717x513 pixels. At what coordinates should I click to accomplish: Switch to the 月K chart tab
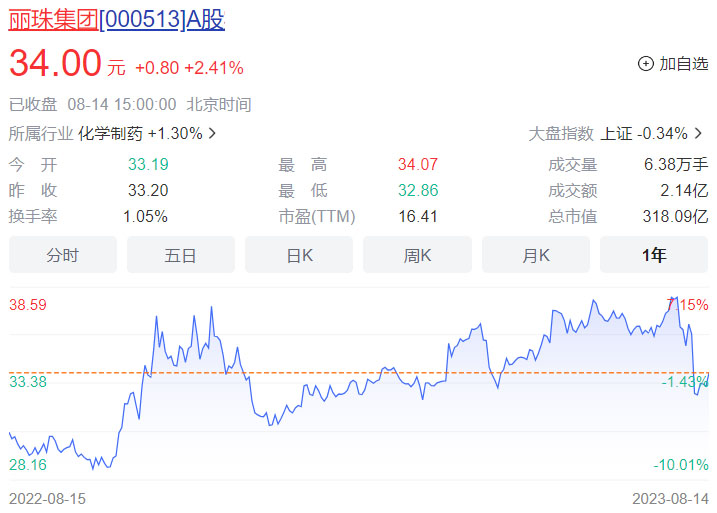(536, 255)
